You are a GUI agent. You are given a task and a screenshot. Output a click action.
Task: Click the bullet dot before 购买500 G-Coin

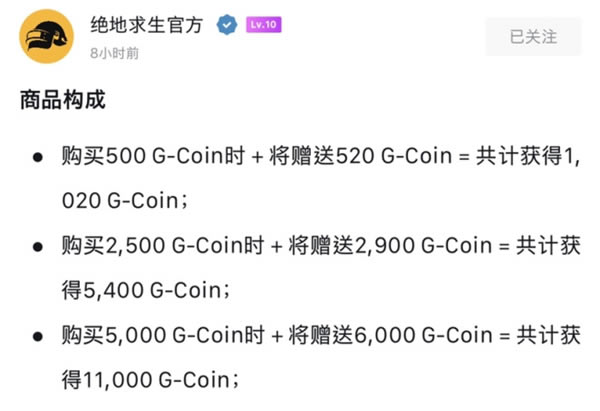click(x=38, y=157)
